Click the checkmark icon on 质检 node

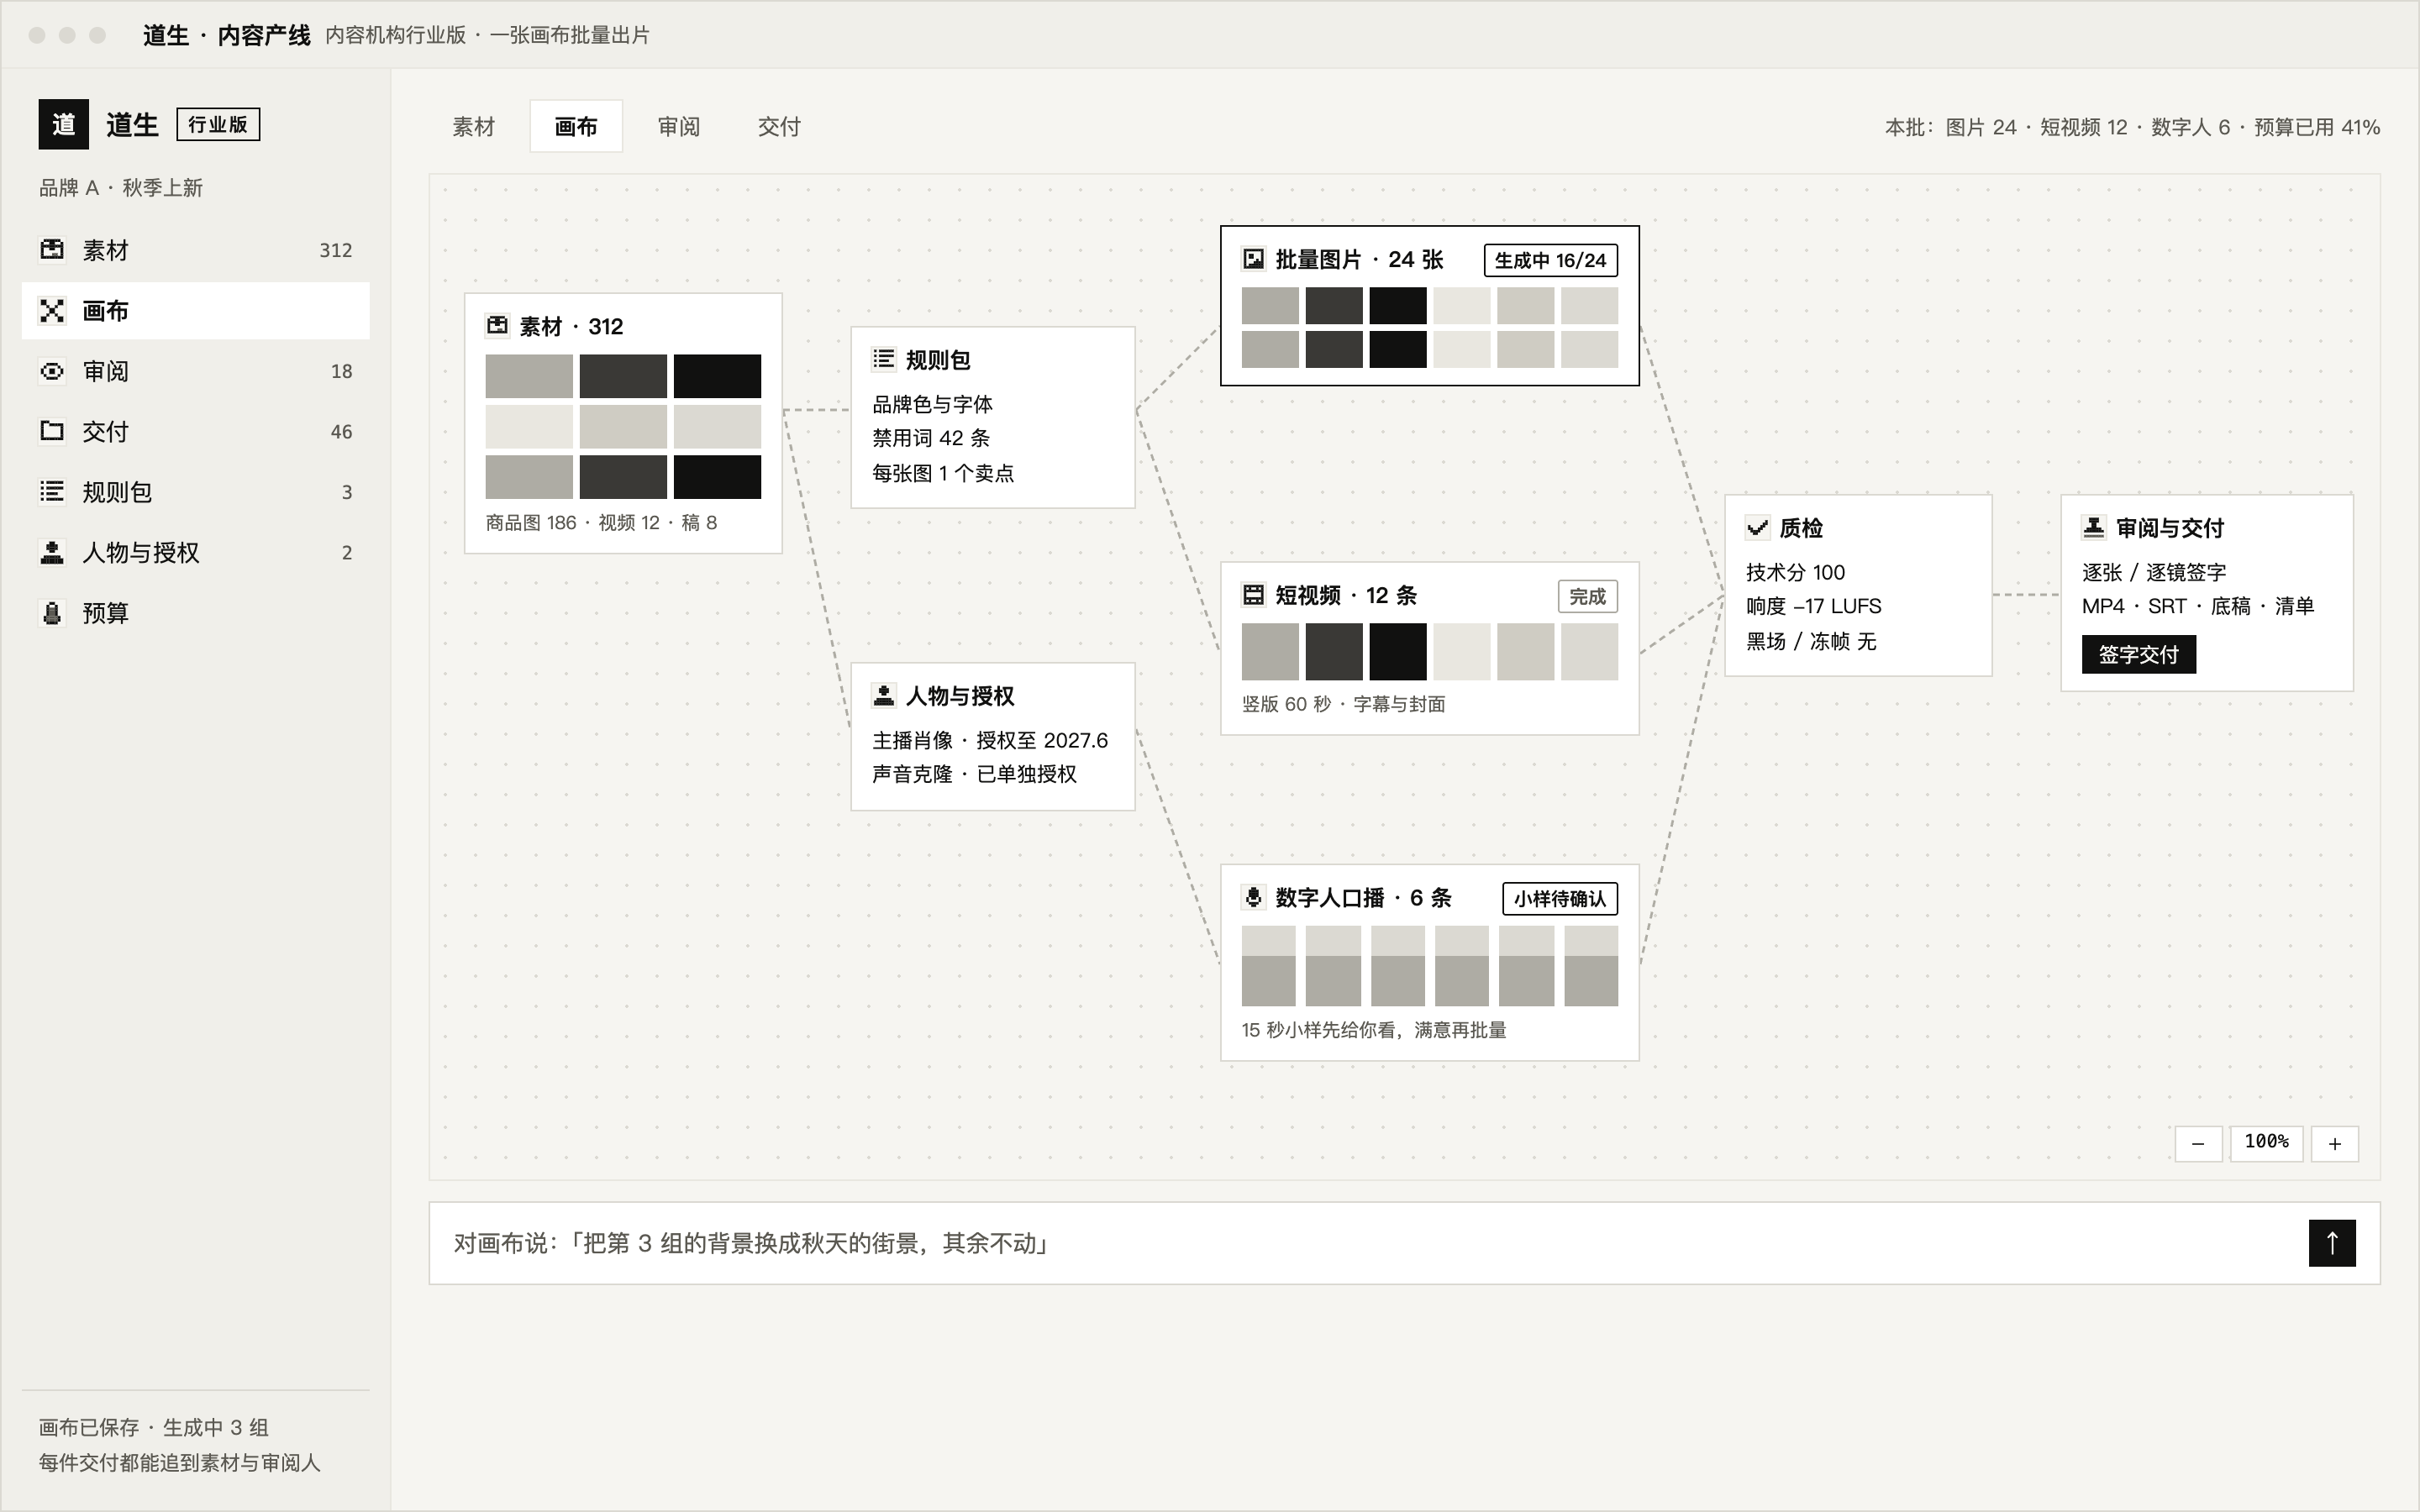click(1757, 527)
